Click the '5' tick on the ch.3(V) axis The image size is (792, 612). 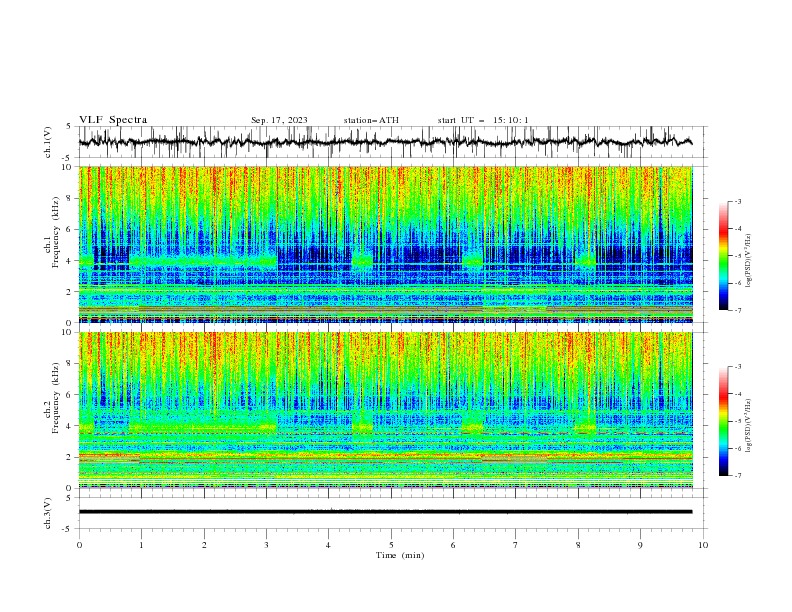69,498
